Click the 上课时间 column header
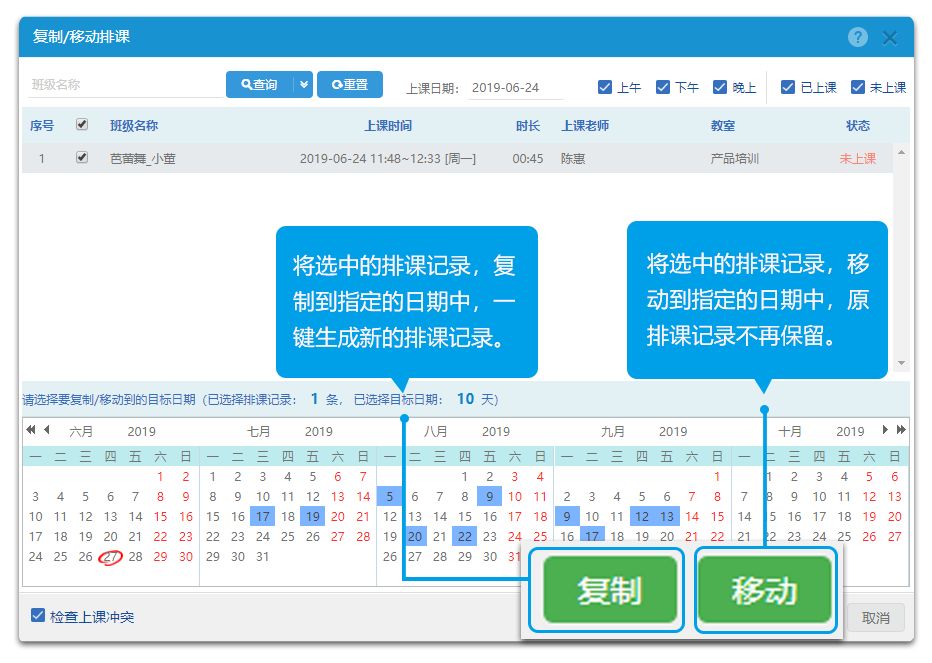This screenshot has height=663, width=932. (x=388, y=126)
